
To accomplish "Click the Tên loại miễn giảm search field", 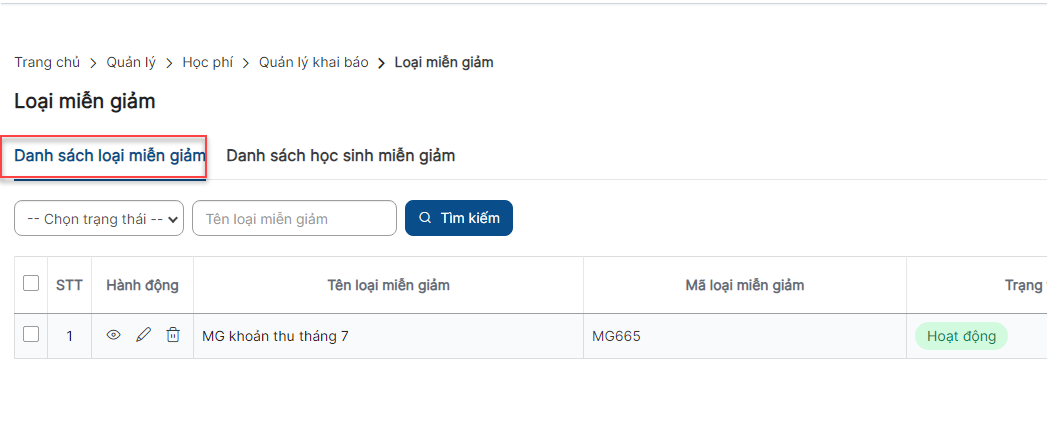I will [294, 218].
